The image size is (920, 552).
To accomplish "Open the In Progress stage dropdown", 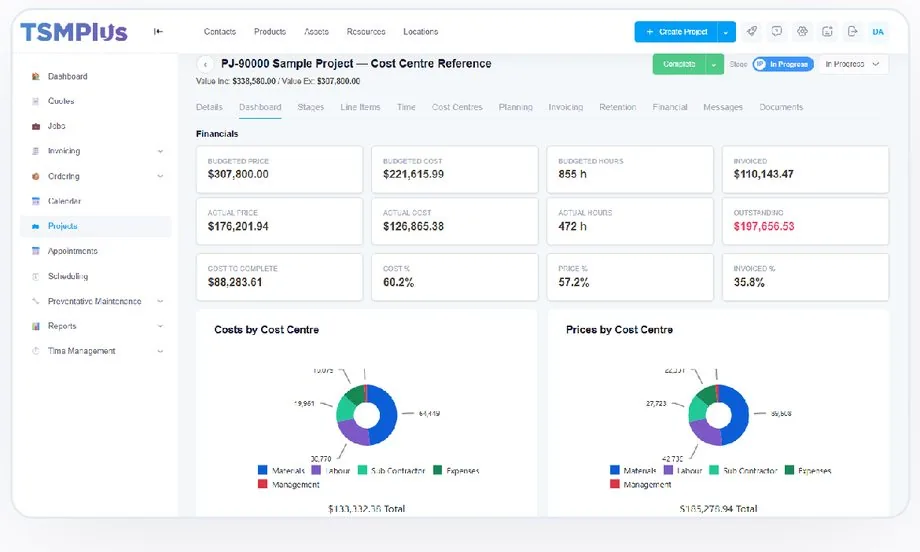I will pos(853,64).
